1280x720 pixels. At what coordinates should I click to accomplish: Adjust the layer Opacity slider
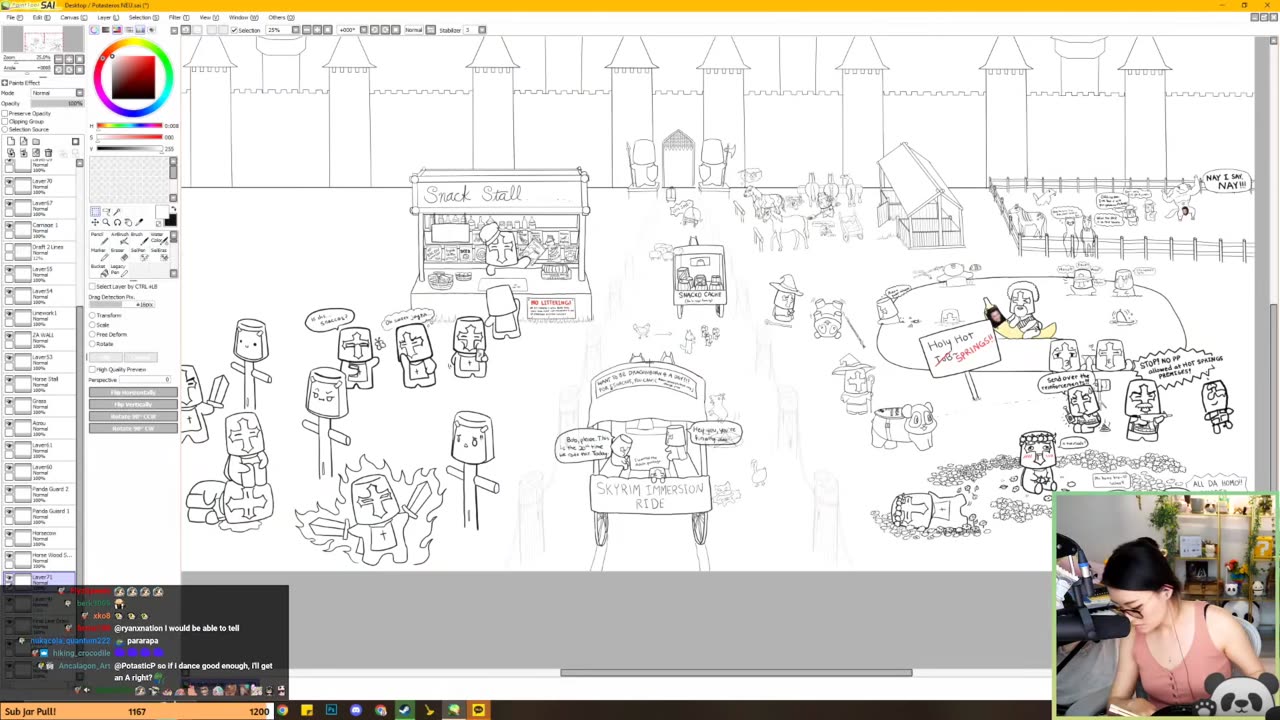(57, 103)
